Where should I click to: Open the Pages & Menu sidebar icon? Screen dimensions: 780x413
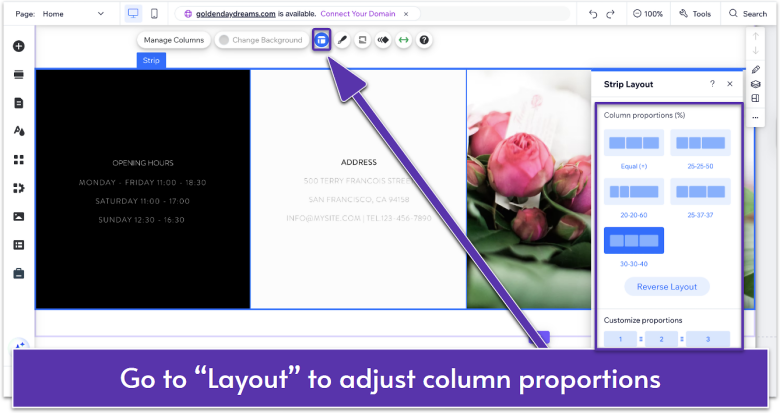(x=18, y=103)
